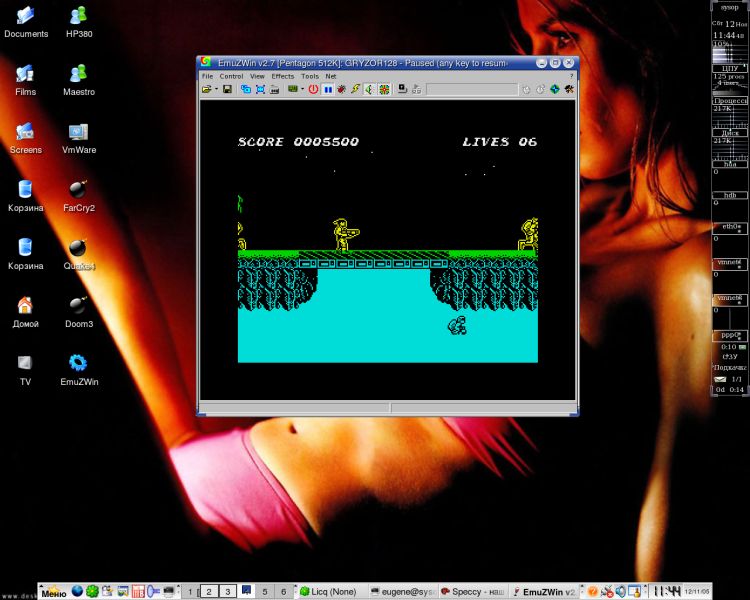
Task: Click the open file folder icon
Action: pyautogui.click(x=206, y=89)
